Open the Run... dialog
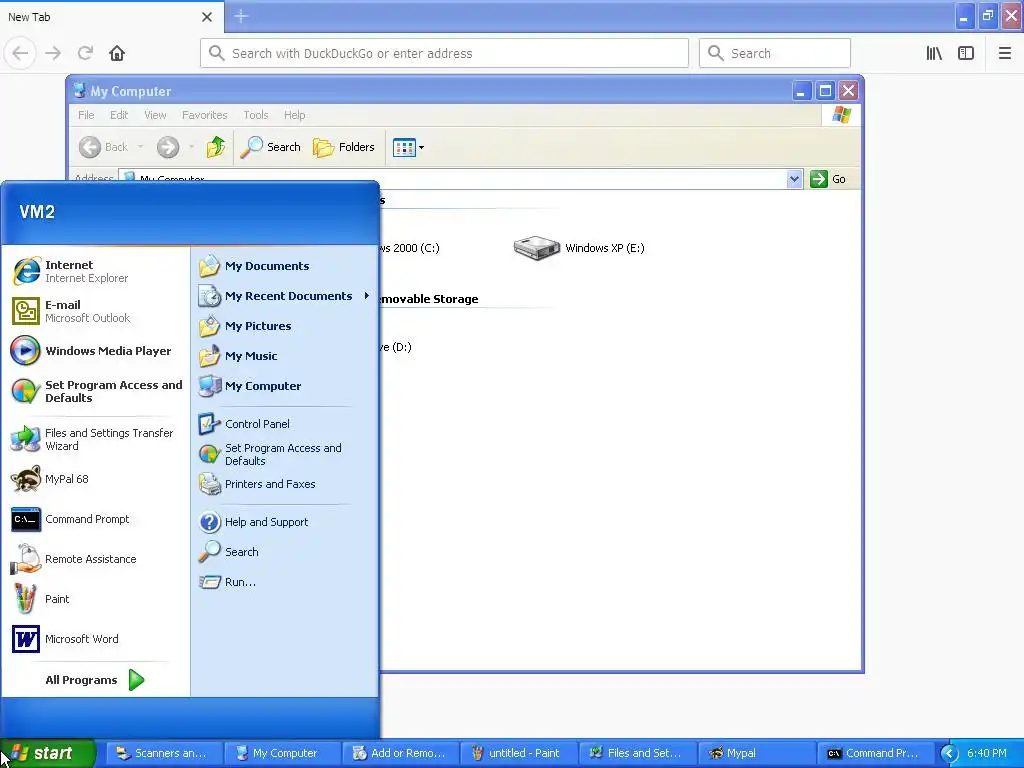This screenshot has width=1024, height=768. point(285,582)
